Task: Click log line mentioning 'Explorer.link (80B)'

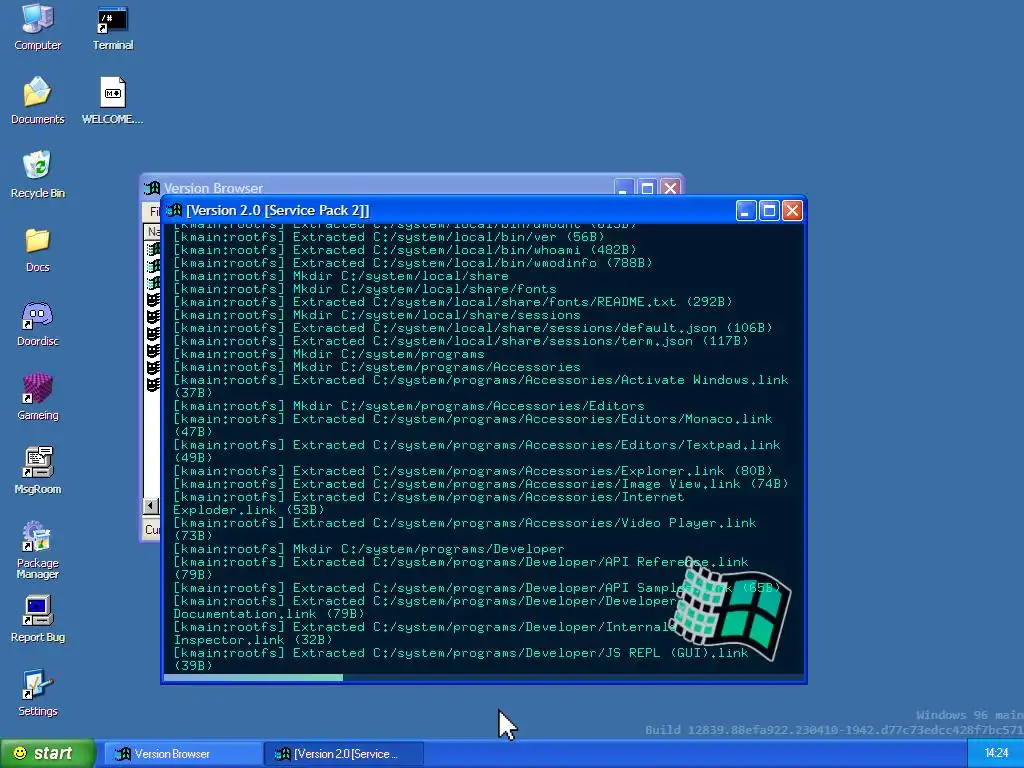Action: [472, 471]
